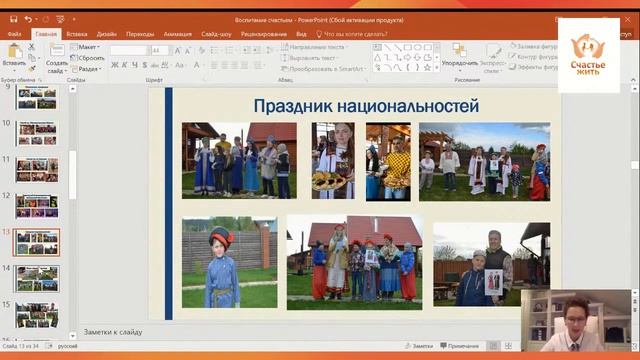Click the 'Что вы хотите сделать?' search box
This screenshot has width=640, height=360.
click(352, 34)
